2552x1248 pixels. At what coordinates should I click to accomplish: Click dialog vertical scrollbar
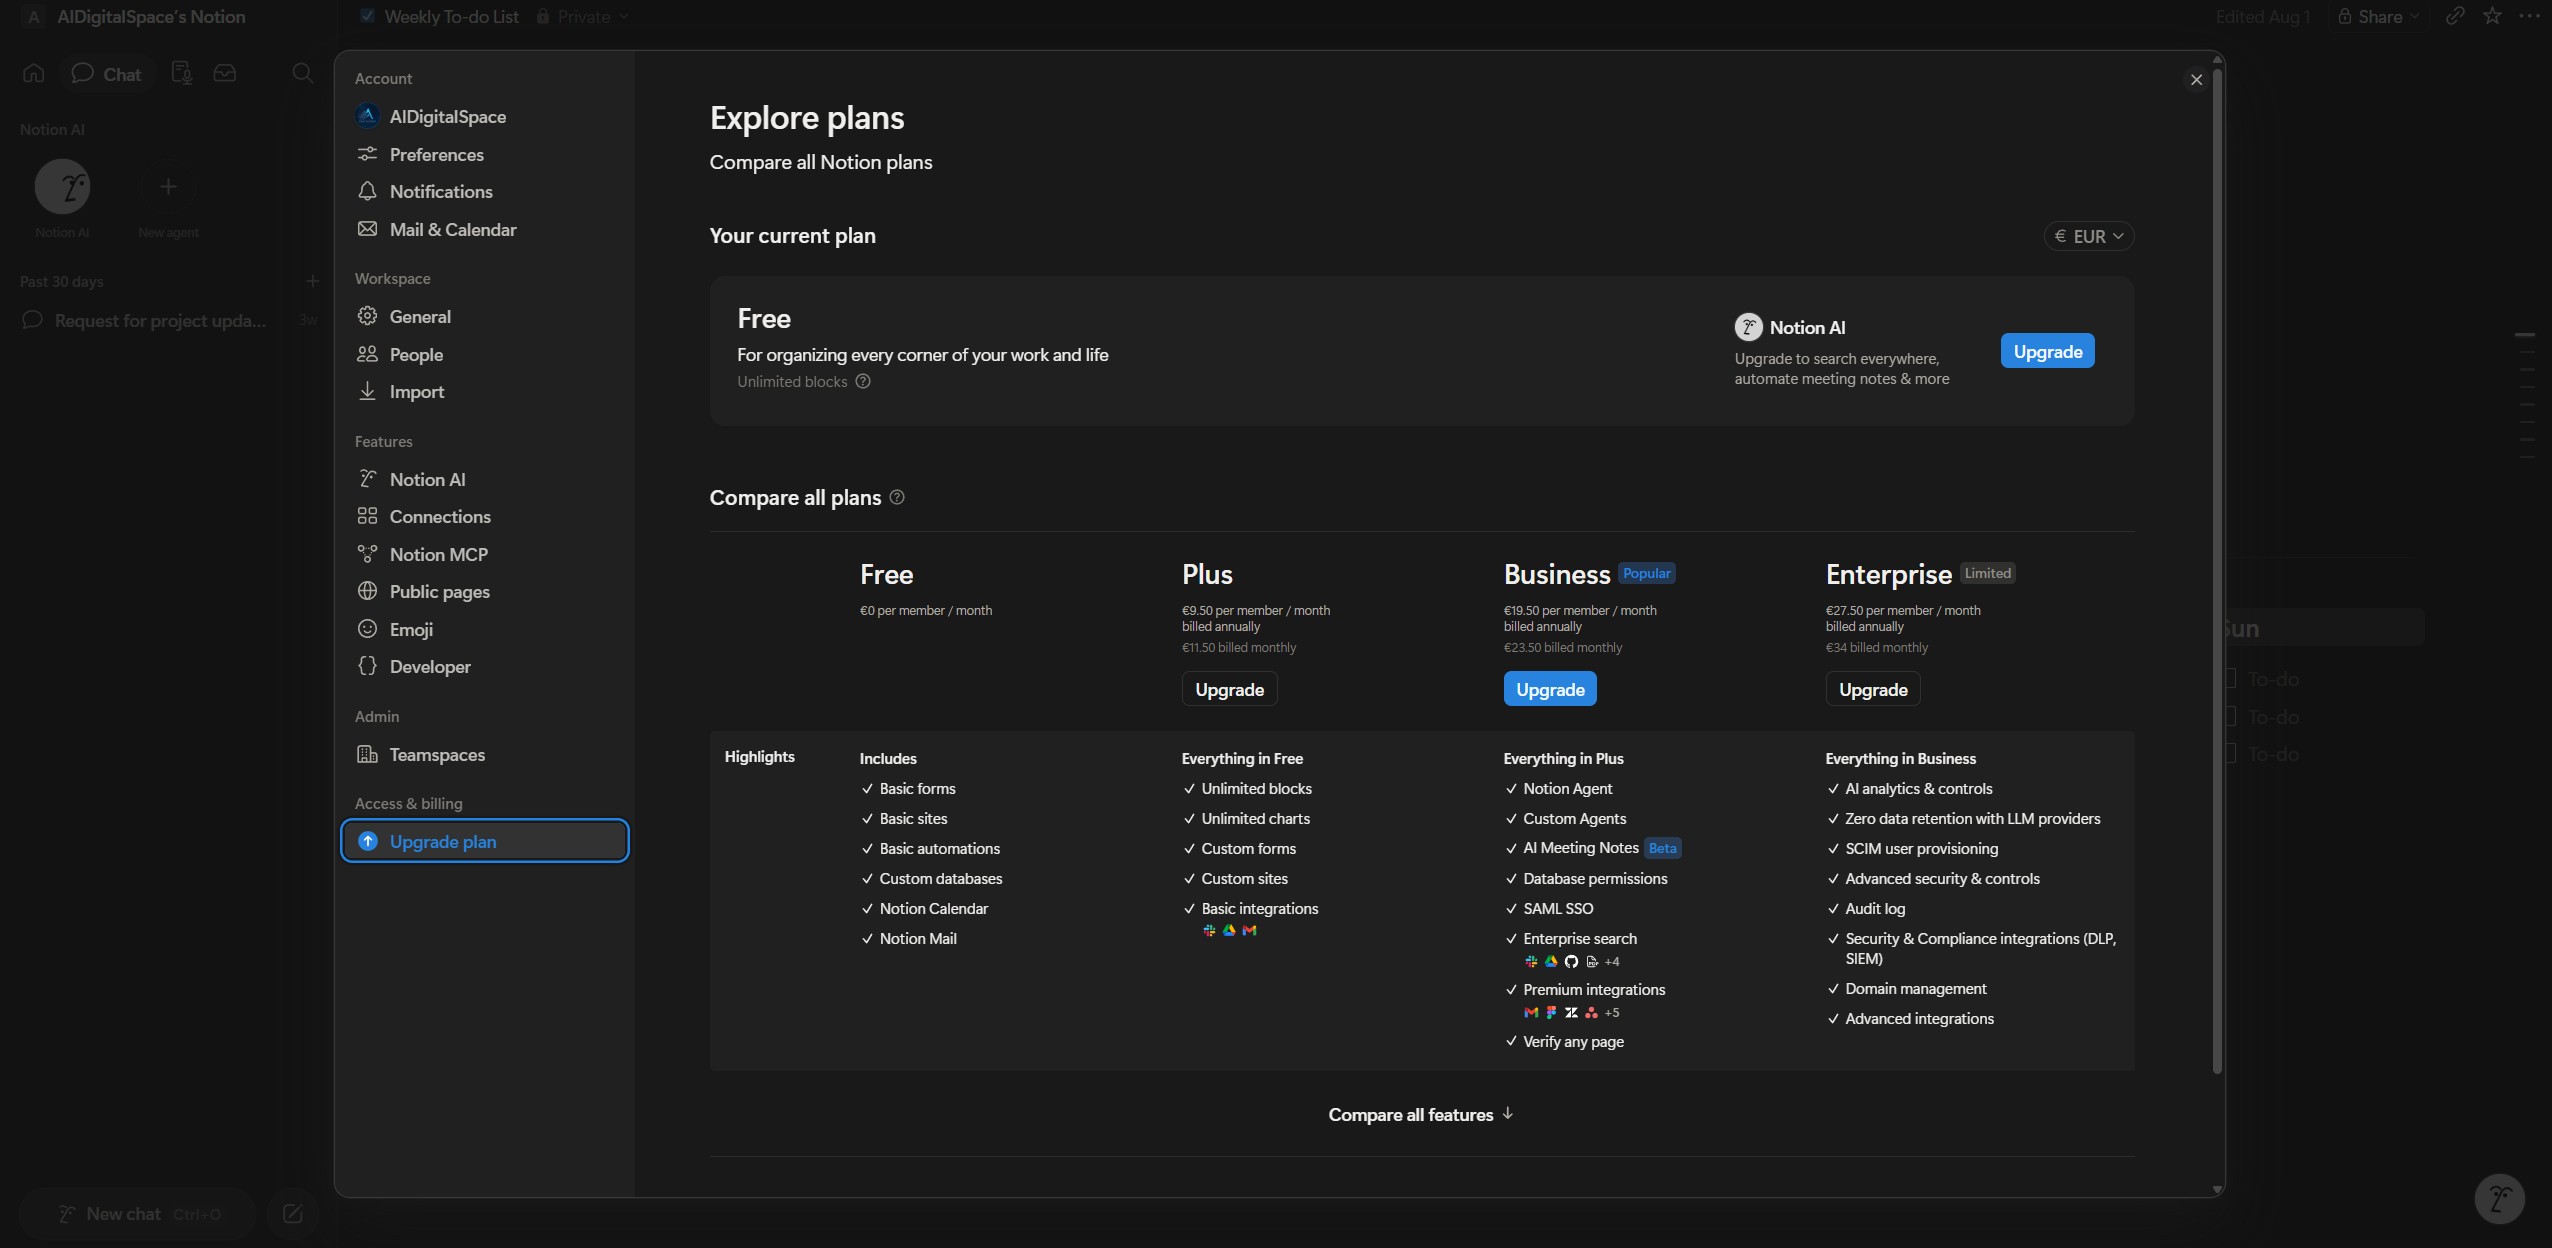2217,570
